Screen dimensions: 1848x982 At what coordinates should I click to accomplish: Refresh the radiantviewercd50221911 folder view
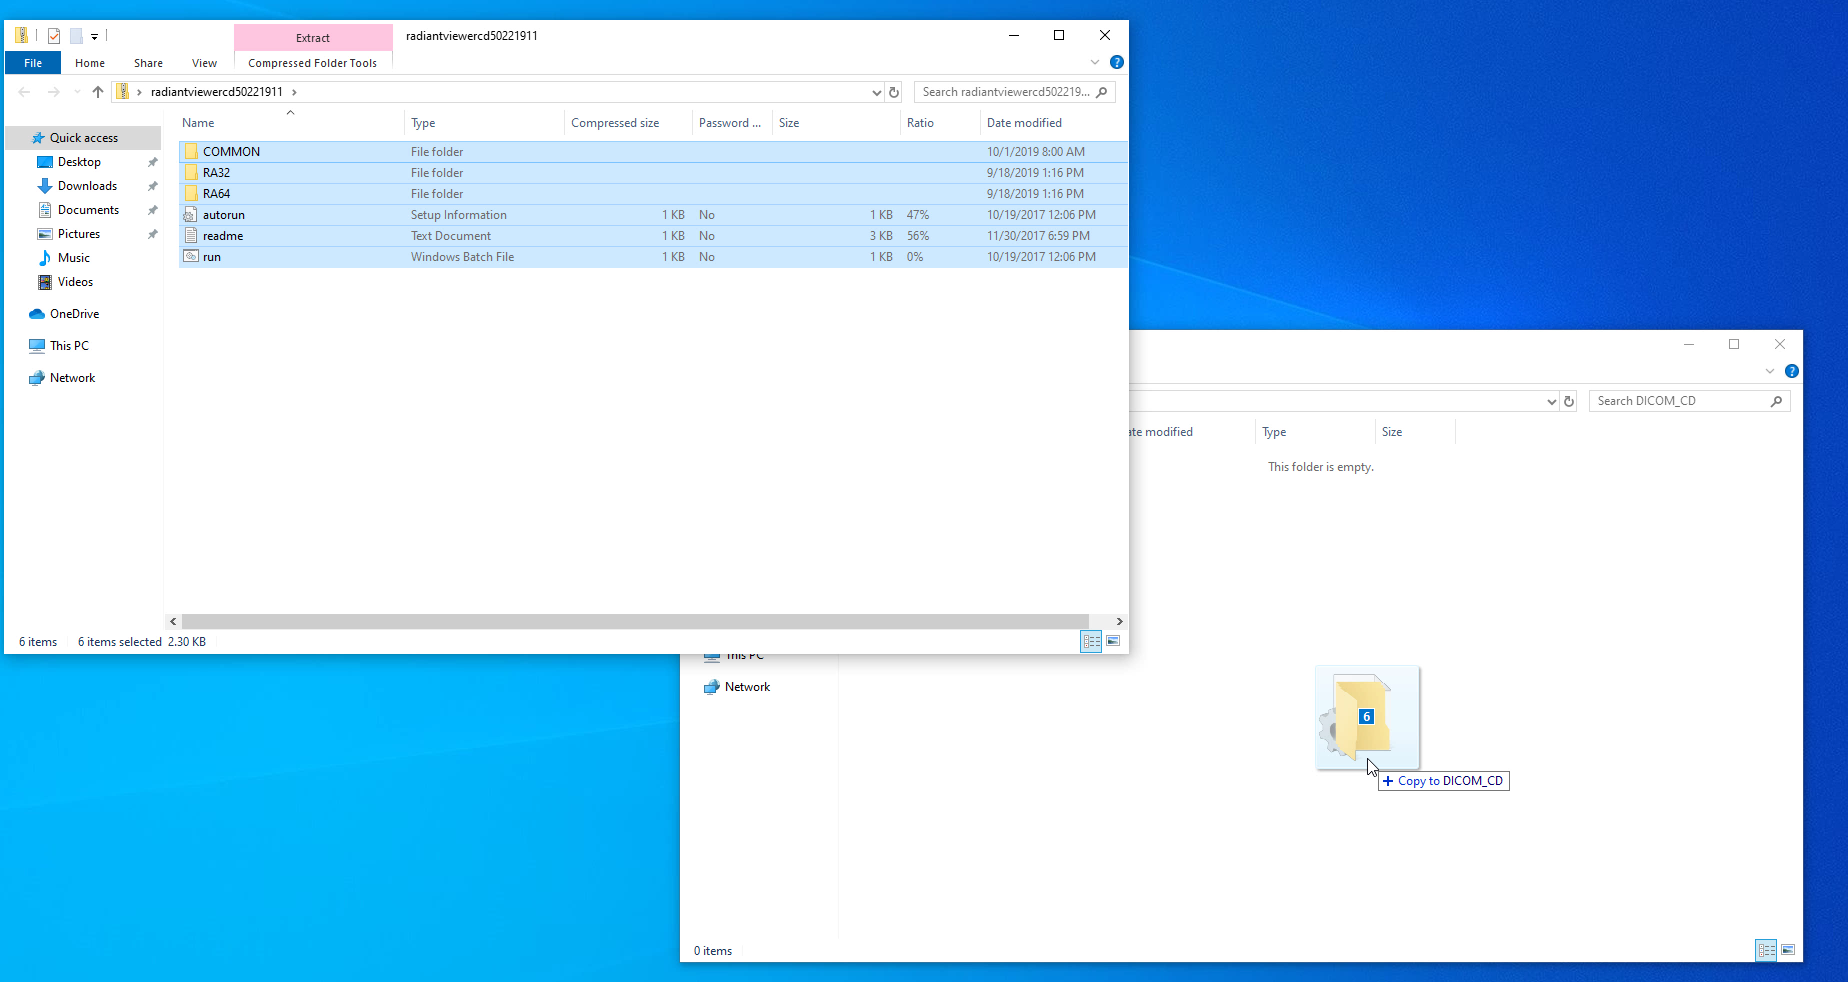[894, 92]
